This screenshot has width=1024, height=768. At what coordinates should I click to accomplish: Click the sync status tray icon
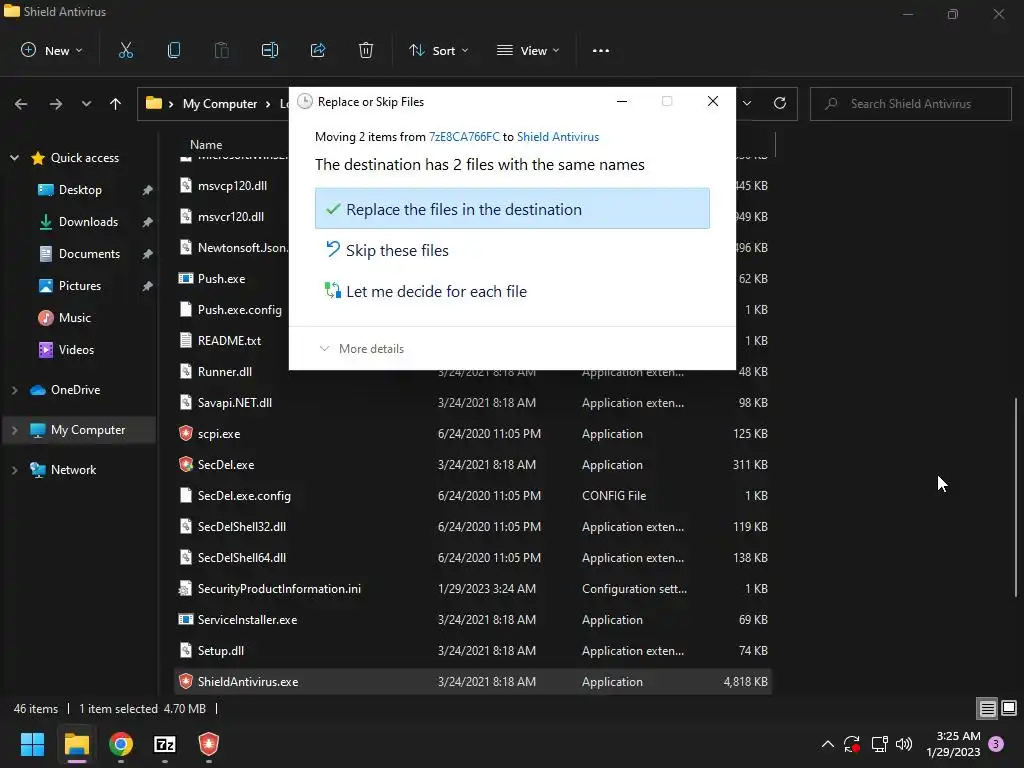pos(852,744)
